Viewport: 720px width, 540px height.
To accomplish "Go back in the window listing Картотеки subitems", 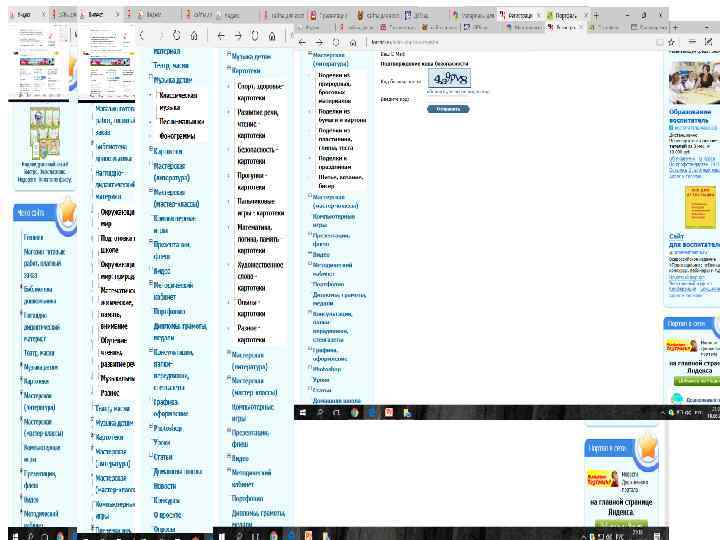I will click(x=221, y=35).
